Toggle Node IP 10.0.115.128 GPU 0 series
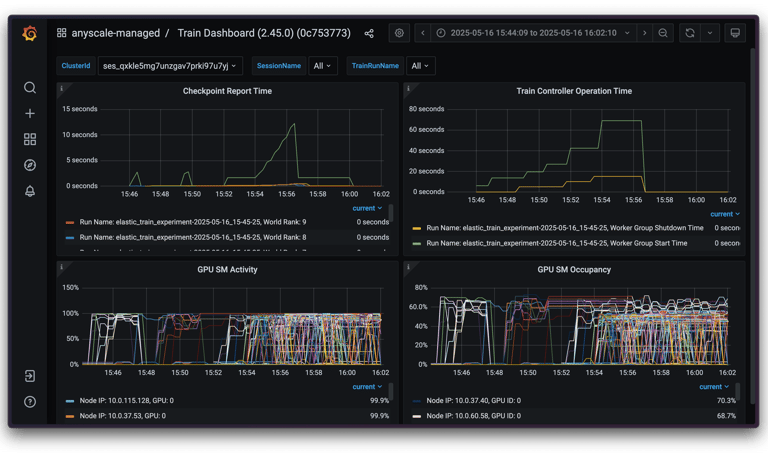Viewport: 768px width, 457px height. tap(126, 400)
